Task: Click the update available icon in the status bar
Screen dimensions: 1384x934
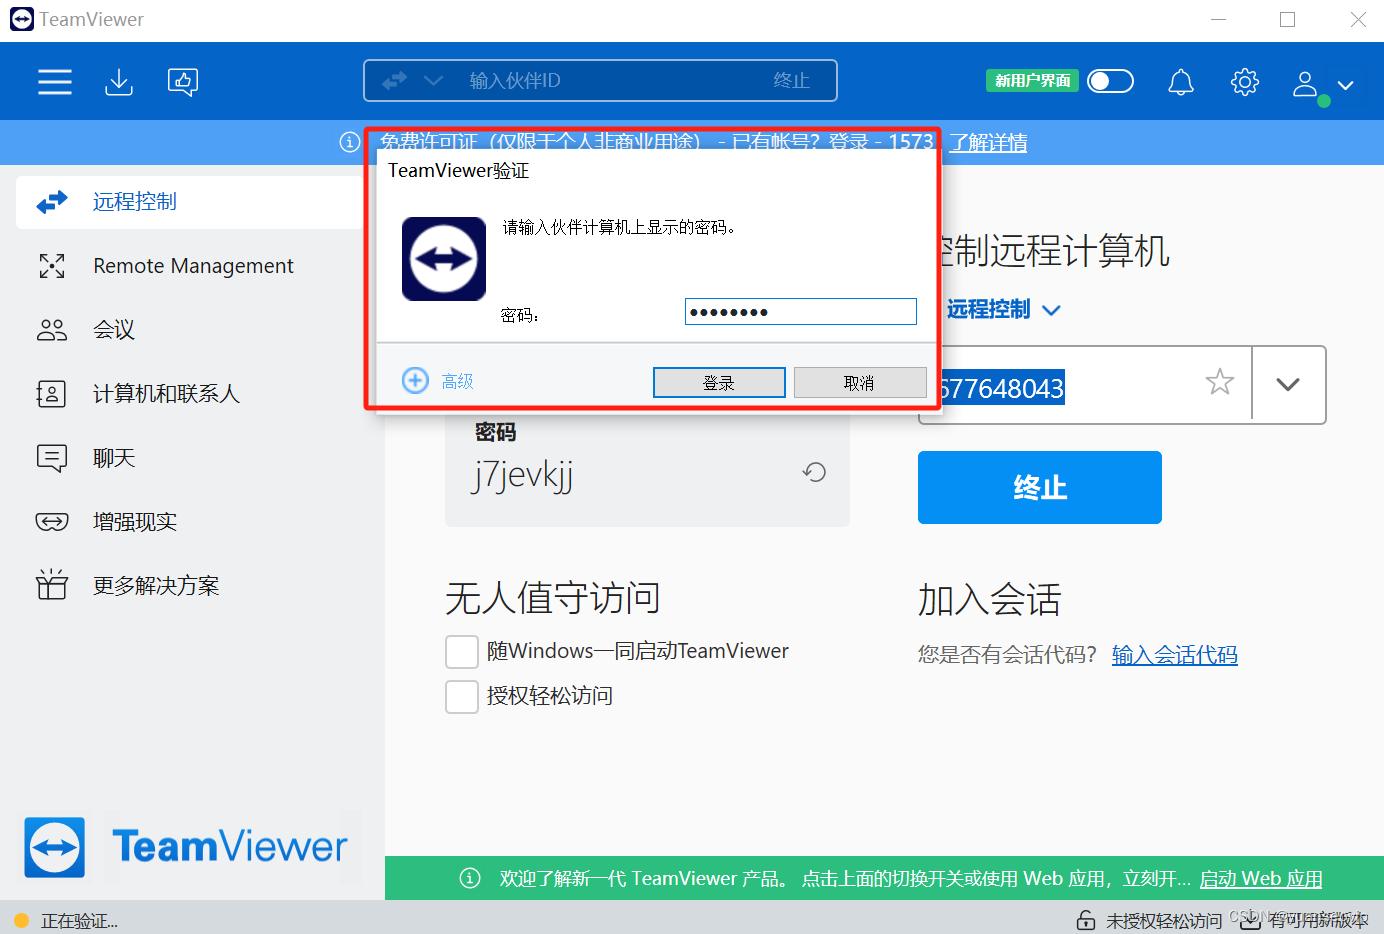Action: [x=1250, y=920]
